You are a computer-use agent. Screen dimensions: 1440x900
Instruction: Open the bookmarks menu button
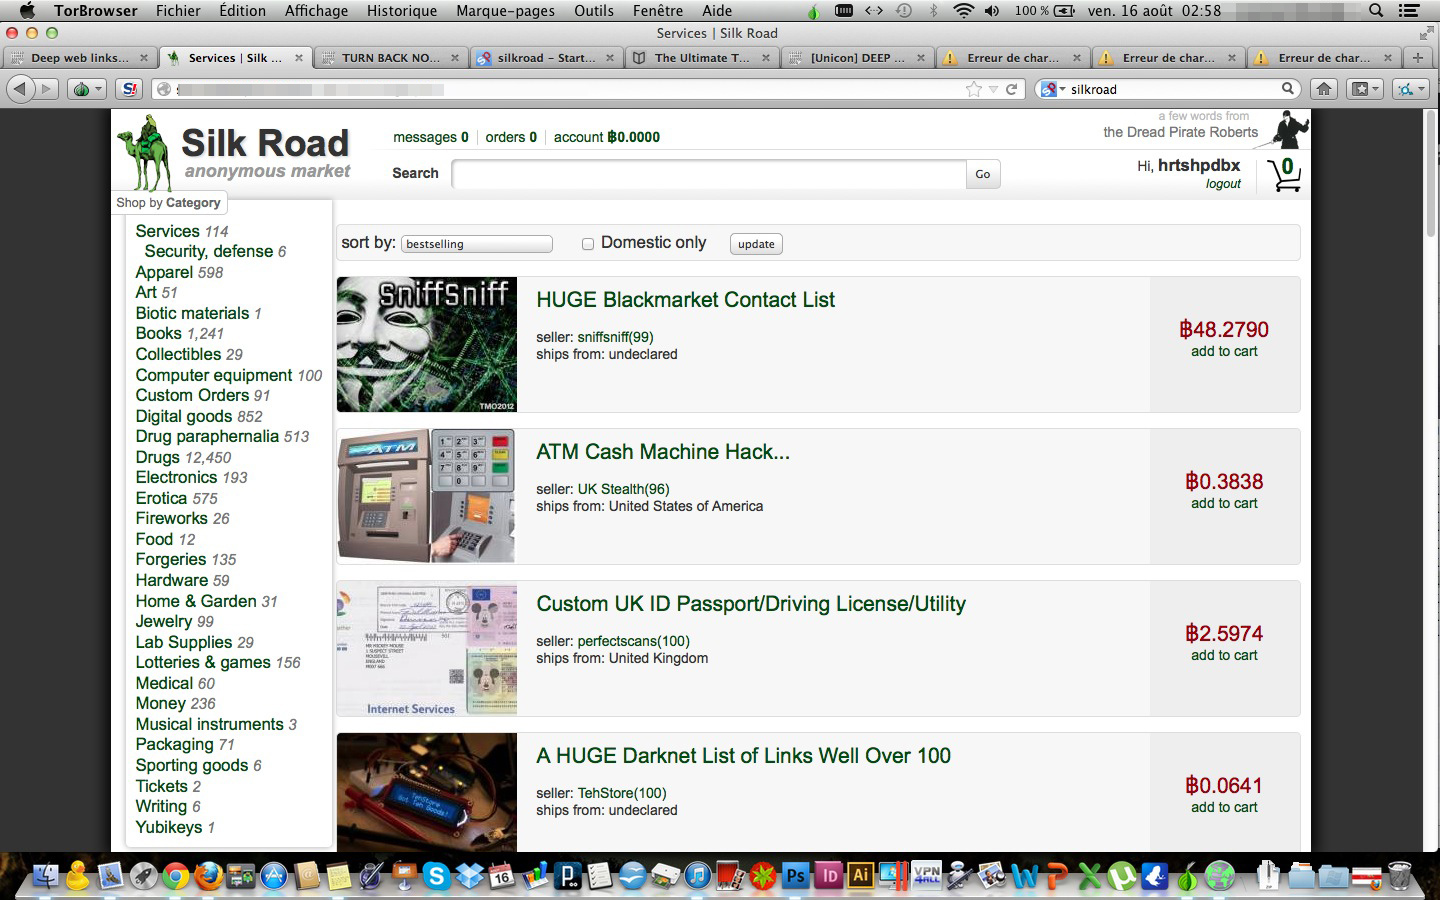(1365, 89)
